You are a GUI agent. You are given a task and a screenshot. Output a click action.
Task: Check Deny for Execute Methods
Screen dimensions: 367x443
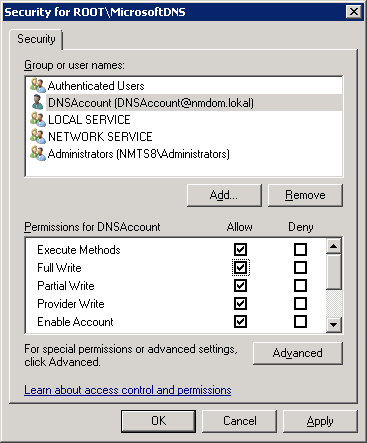pos(300,249)
